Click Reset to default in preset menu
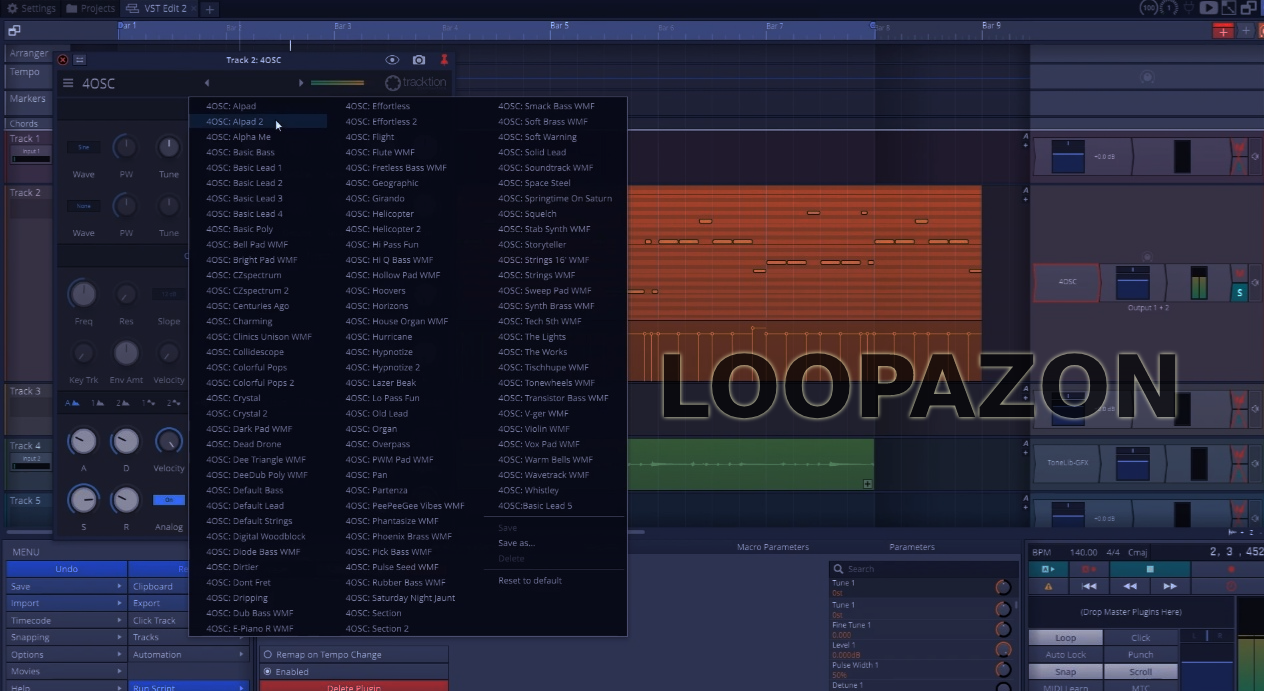Viewport: 1264px width, 691px height. (530, 581)
